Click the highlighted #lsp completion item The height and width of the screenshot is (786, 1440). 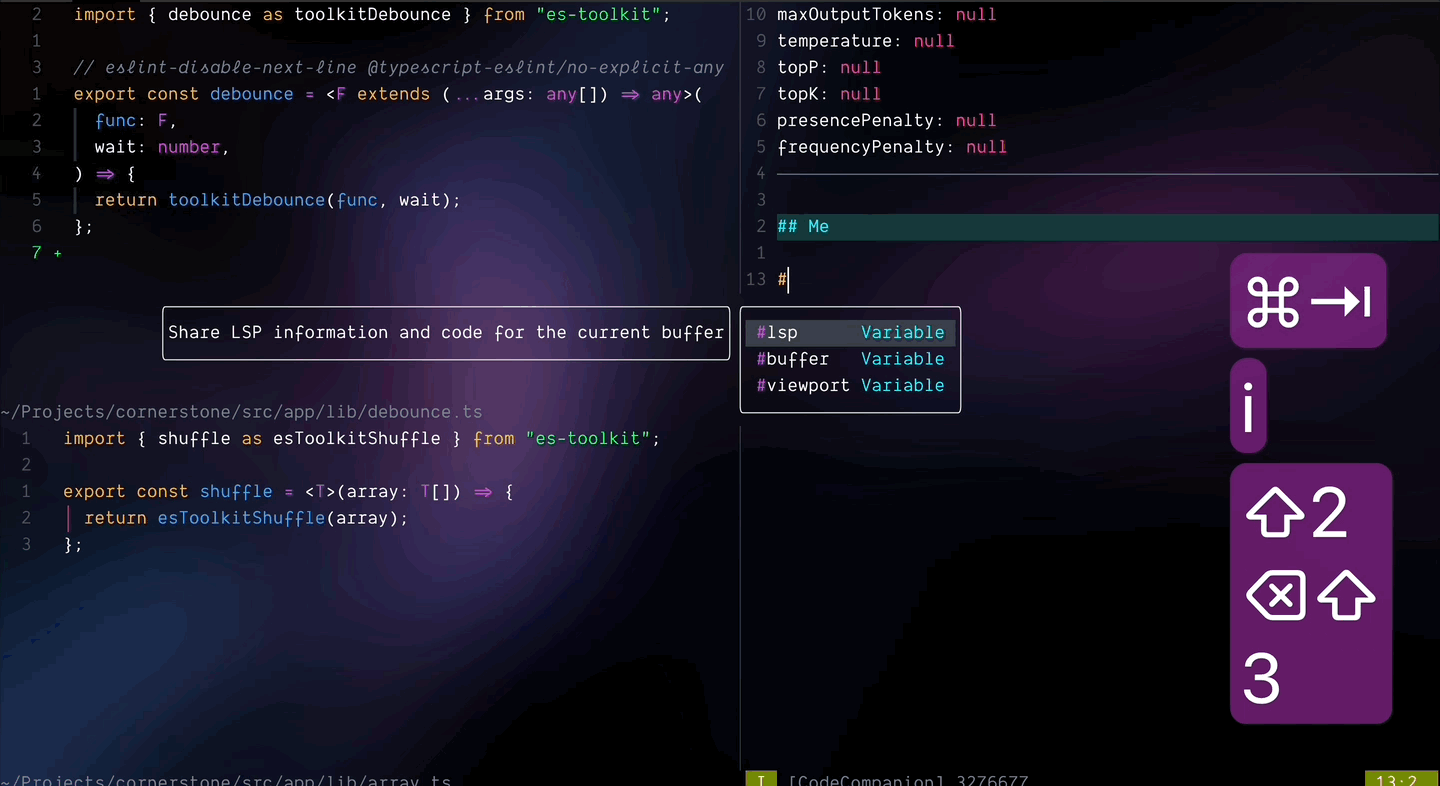click(777, 332)
